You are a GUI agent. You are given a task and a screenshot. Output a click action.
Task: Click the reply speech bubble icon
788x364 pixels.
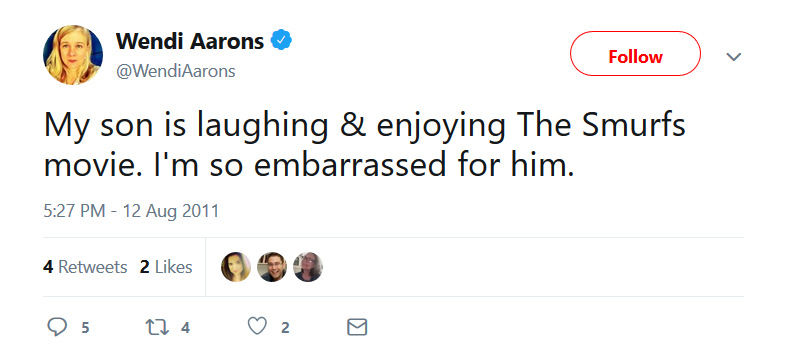pos(57,327)
